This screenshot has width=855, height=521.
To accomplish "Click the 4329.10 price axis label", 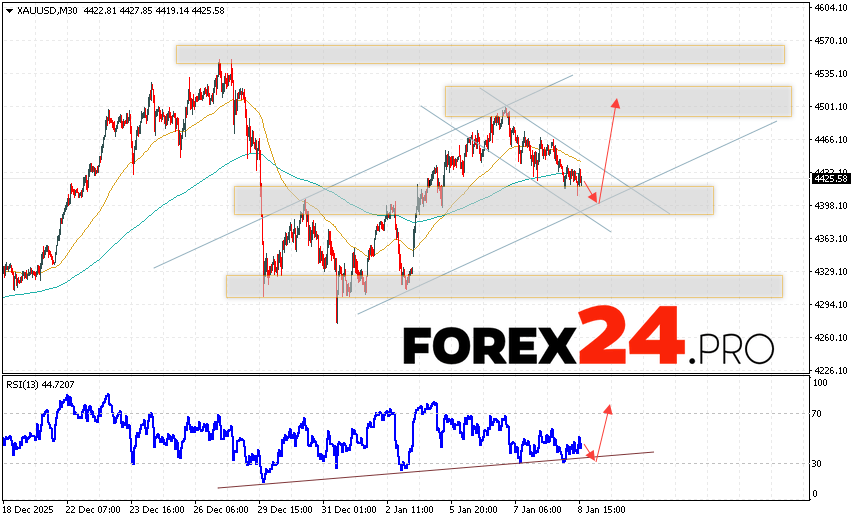I will [831, 272].
